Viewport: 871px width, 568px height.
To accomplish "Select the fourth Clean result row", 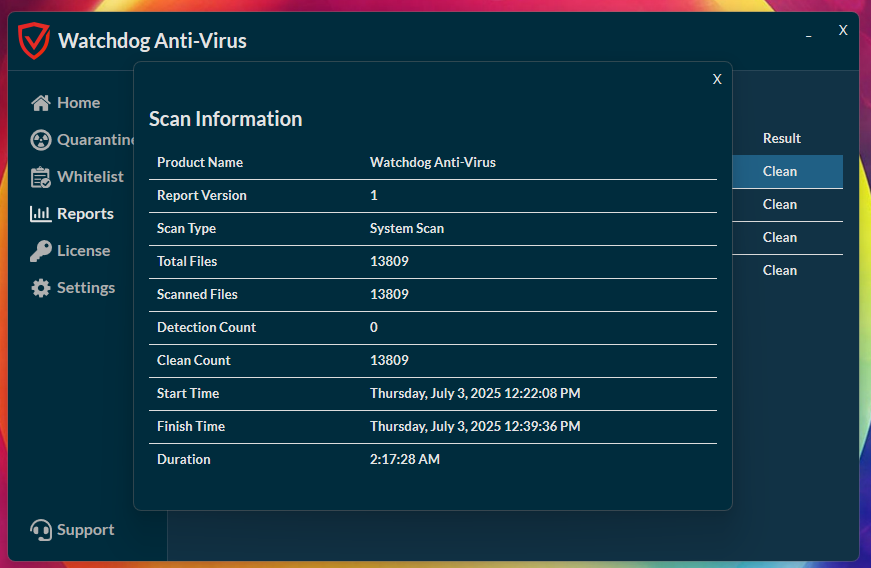I will click(x=787, y=270).
